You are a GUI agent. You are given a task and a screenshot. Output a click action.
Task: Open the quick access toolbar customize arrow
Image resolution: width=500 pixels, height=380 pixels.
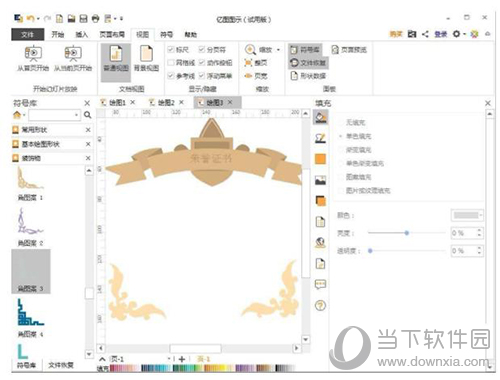[x=121, y=19]
